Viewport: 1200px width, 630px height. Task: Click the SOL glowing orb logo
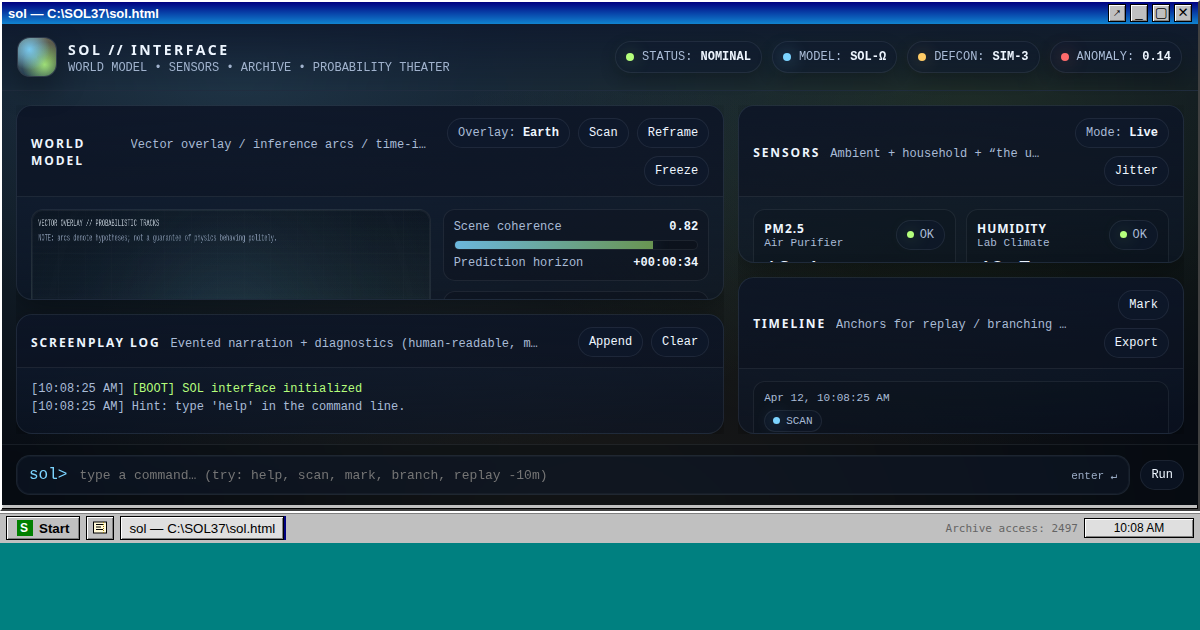pyautogui.click(x=37, y=57)
